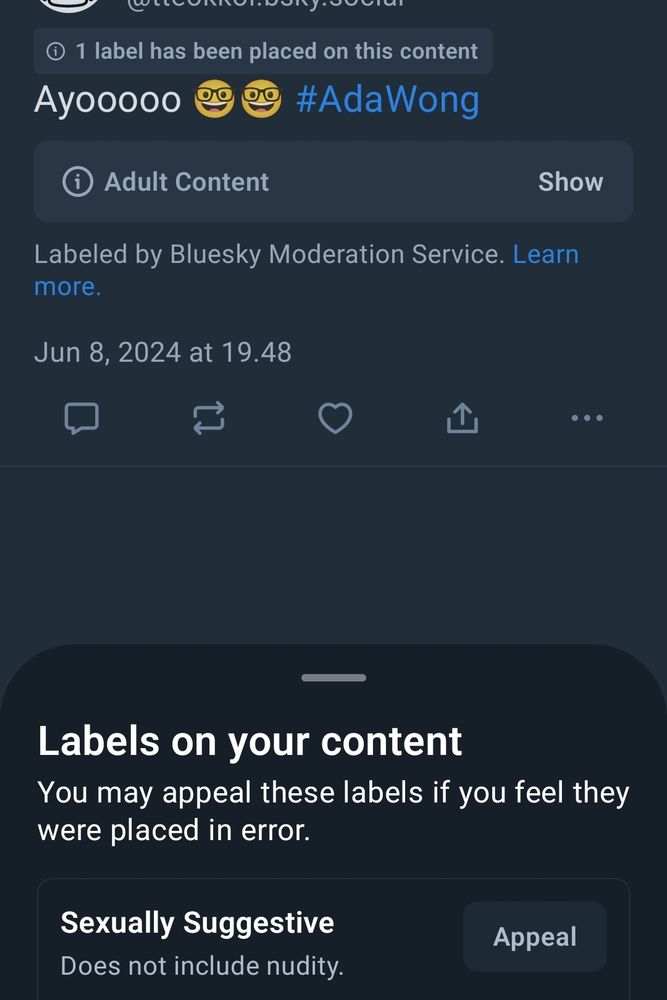Click the info icon beside Adult Content
Screen dimensions: 667x1000
77,182
